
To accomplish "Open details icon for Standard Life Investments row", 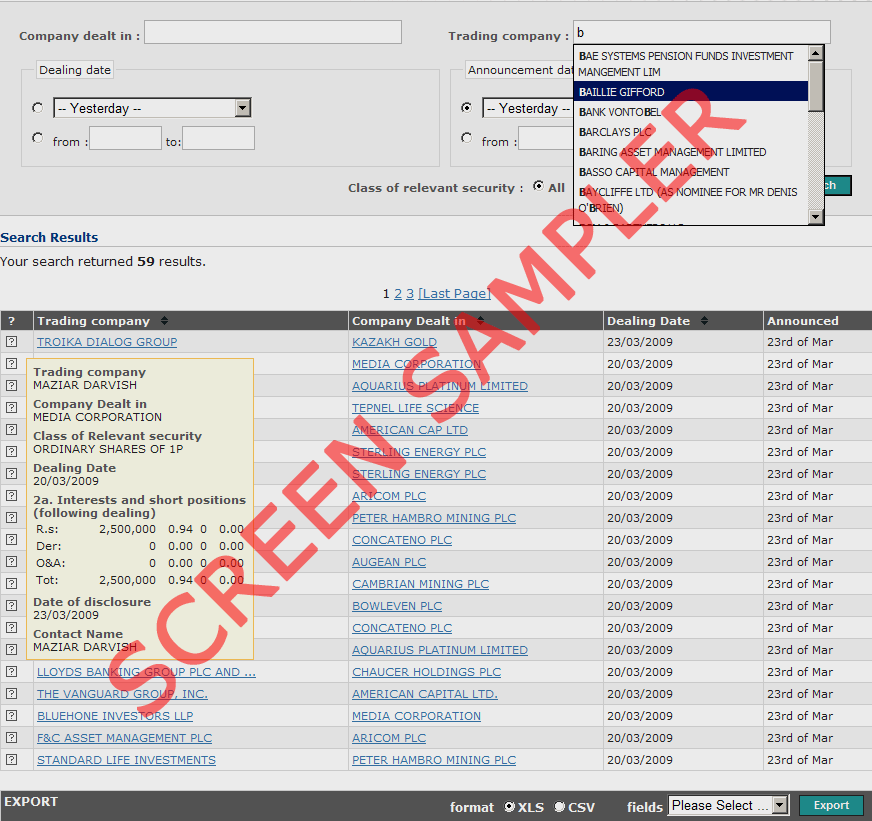I will tap(12, 759).
